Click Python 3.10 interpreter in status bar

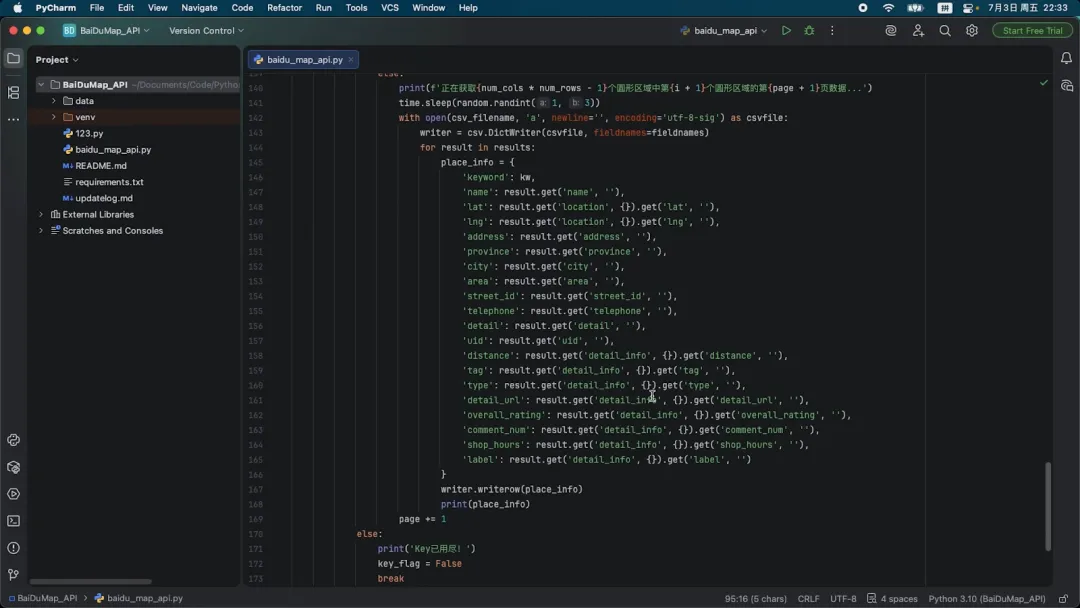pos(986,598)
